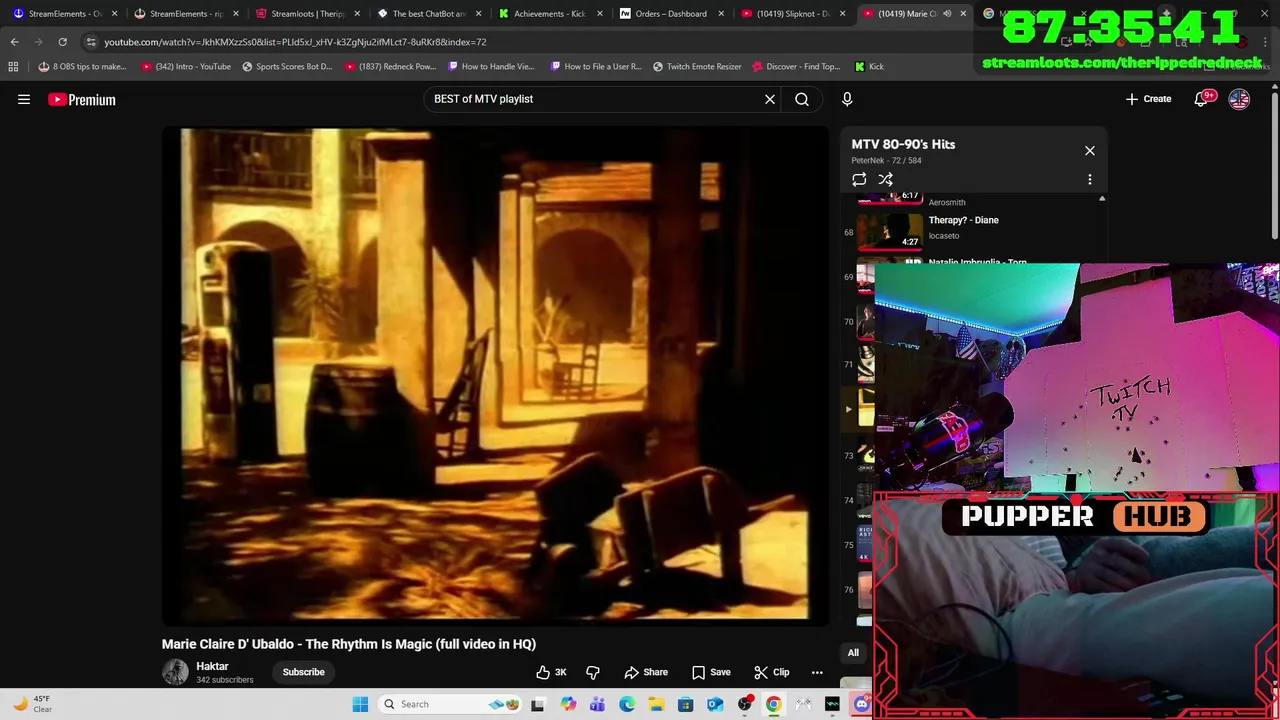Subscribe to Haktar channel
Image resolution: width=1280 pixels, height=720 pixels.
tap(303, 672)
